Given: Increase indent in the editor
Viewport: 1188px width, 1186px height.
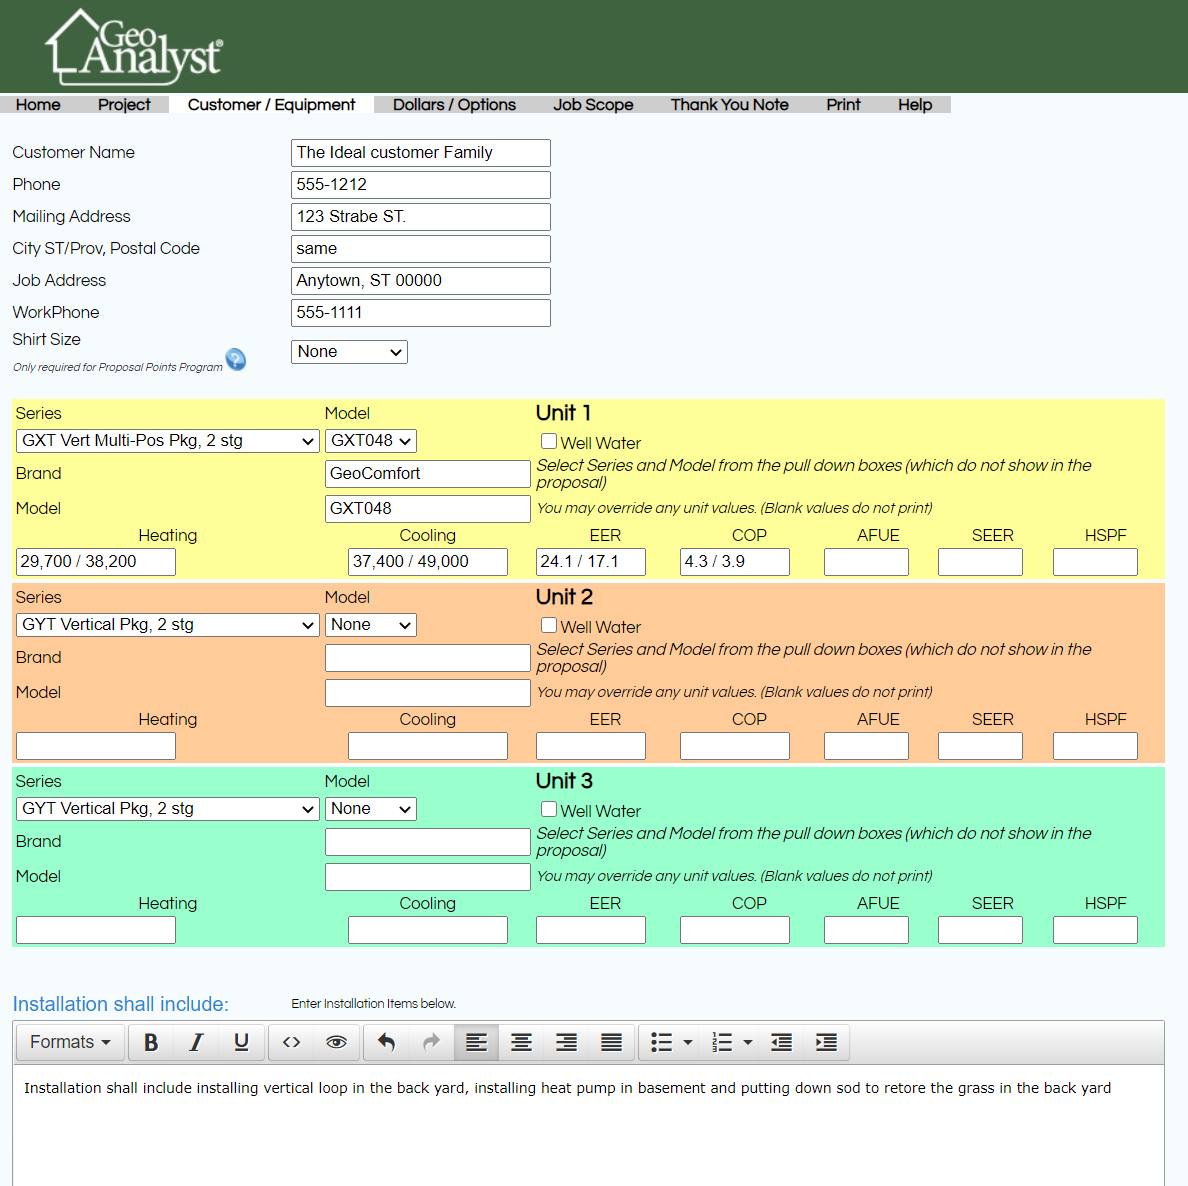Looking at the screenshot, I should (x=826, y=1043).
